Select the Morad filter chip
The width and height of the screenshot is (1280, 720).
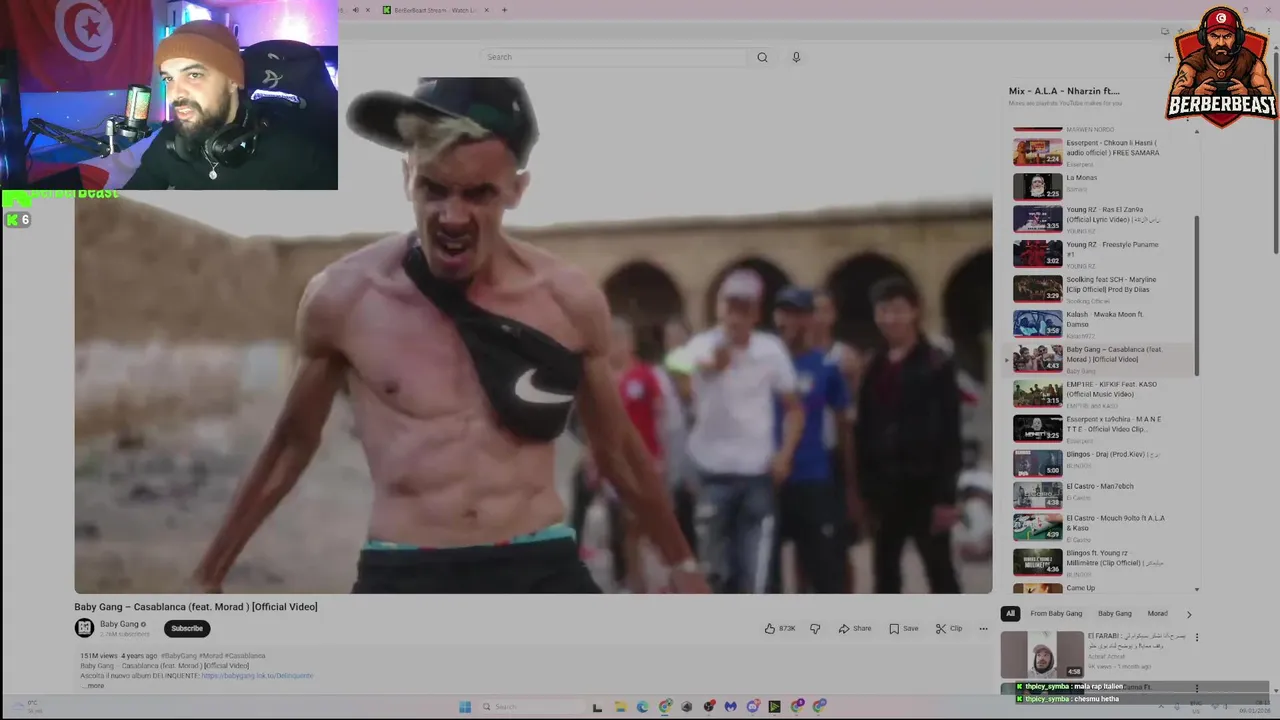click(1157, 613)
